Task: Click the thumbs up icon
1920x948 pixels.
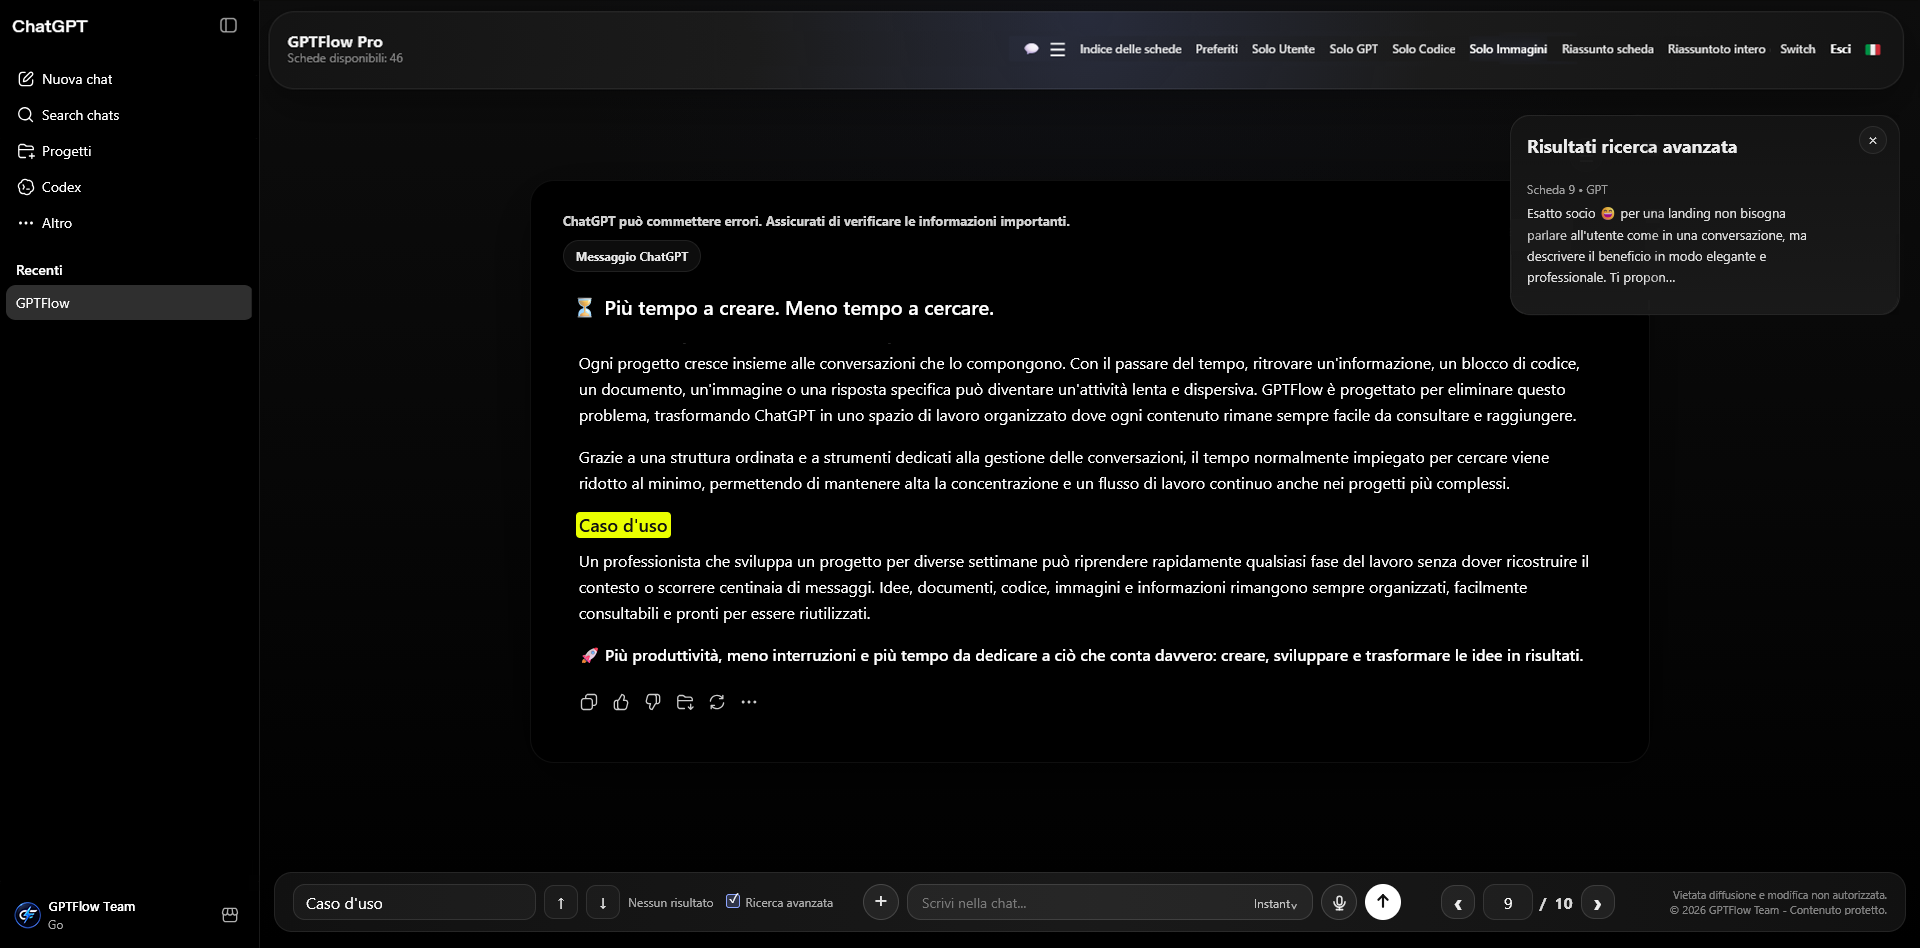Action: pos(621,702)
